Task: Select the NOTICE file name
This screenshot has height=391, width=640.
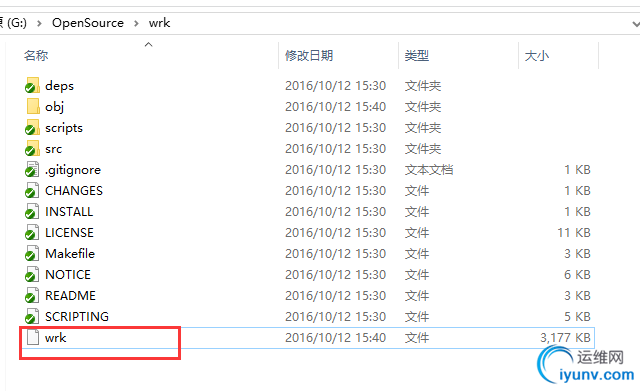Action: click(68, 275)
